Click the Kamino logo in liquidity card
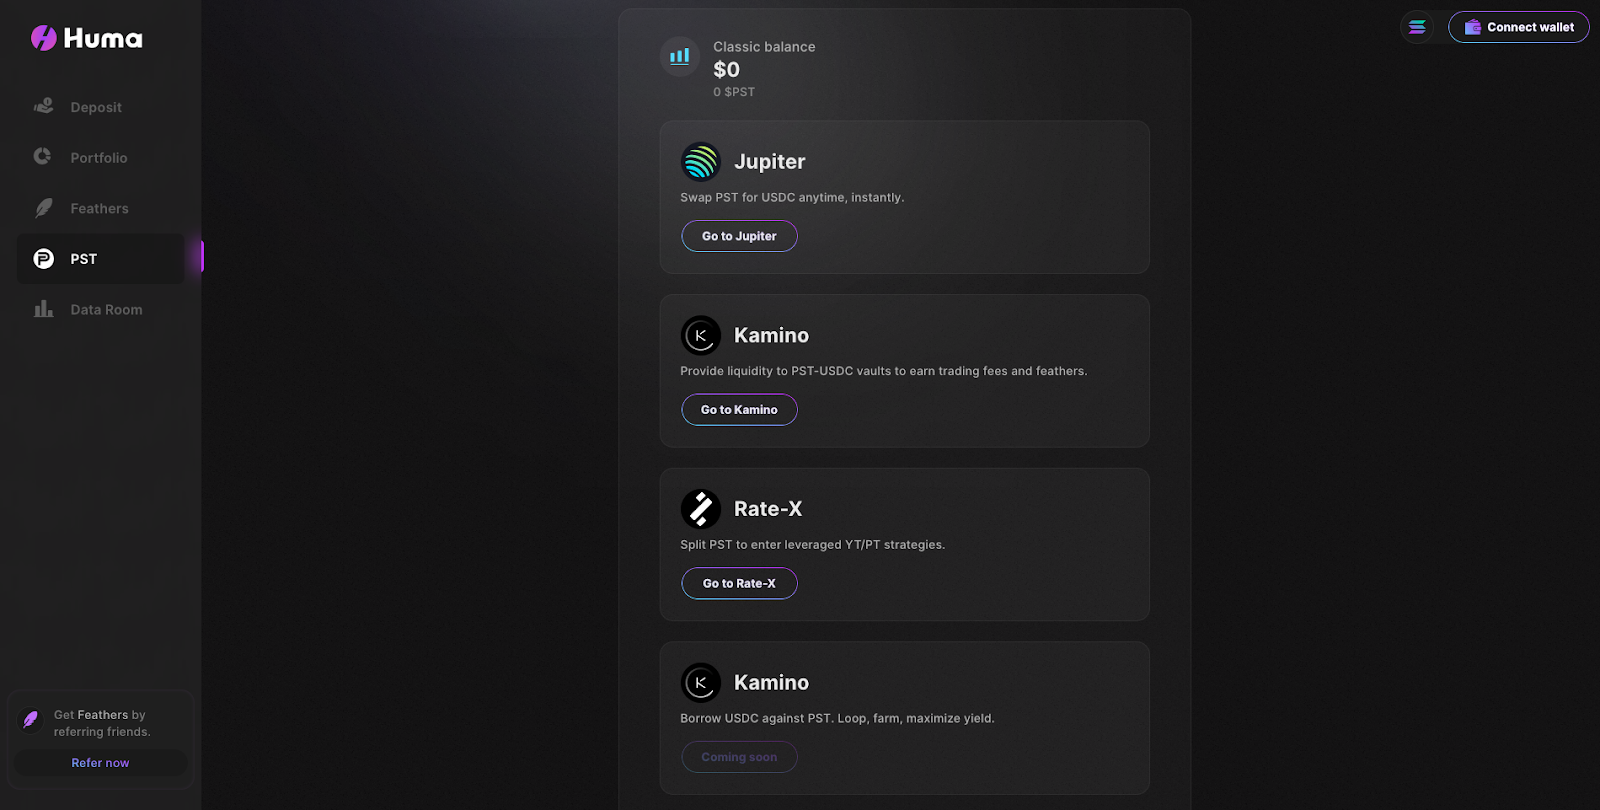 coord(700,335)
